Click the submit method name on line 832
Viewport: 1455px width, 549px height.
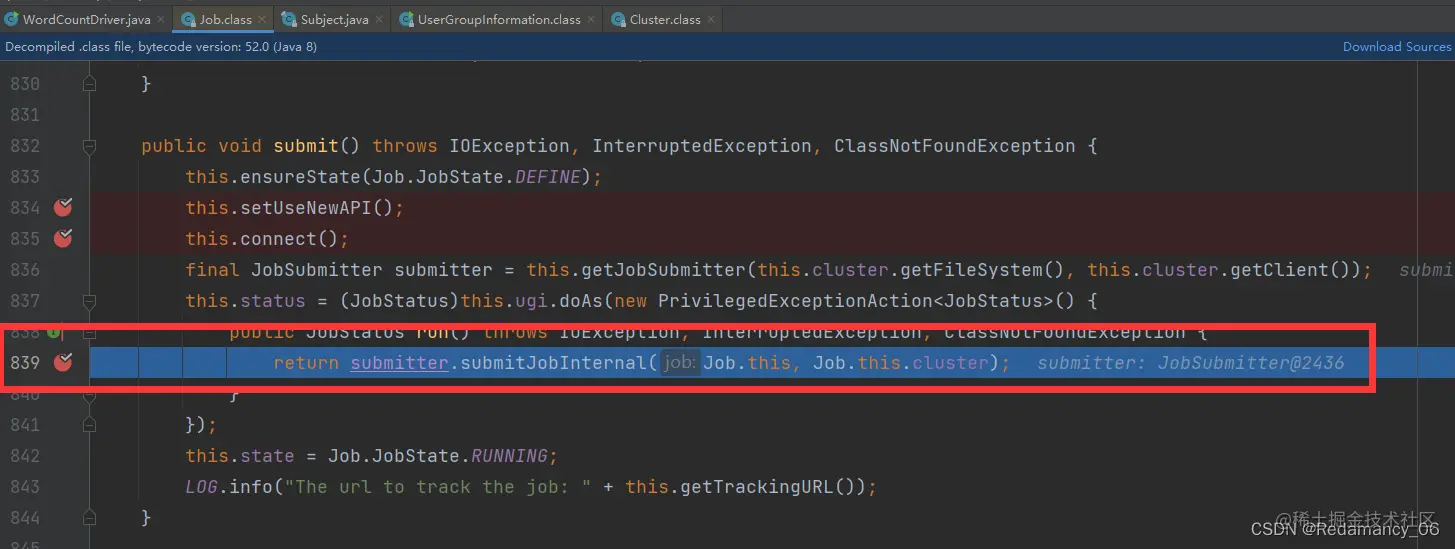coord(306,146)
